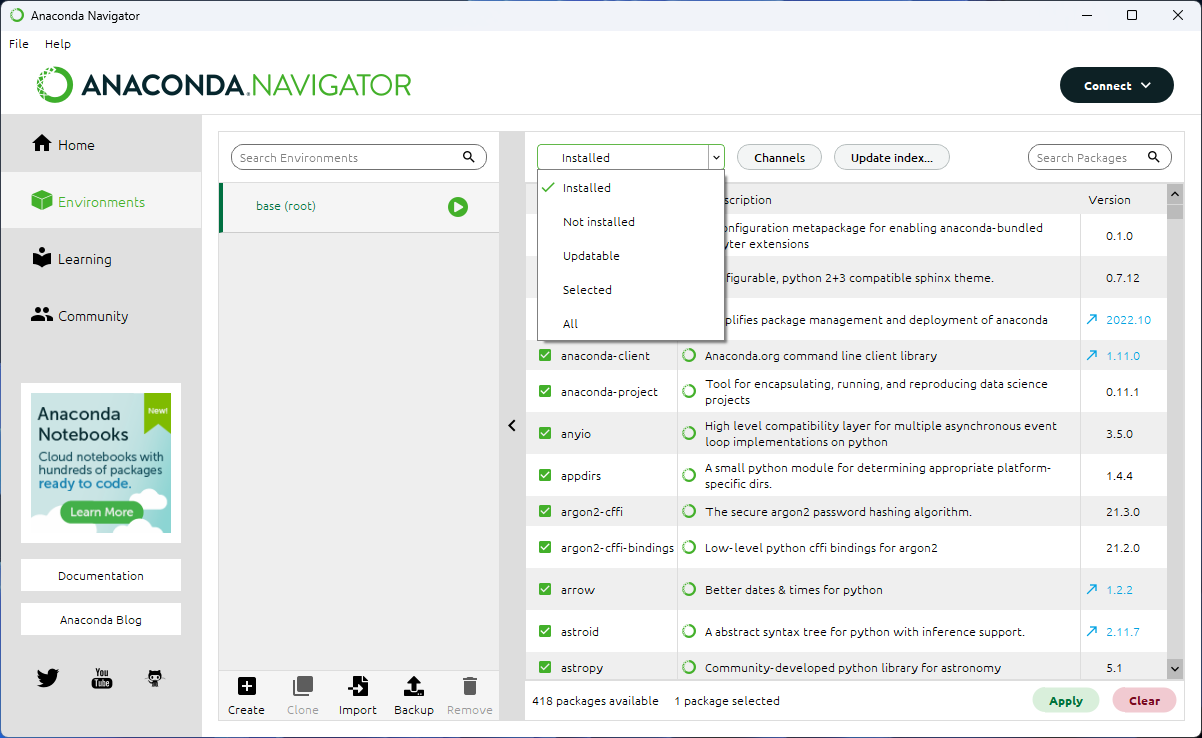
Task: Import an environment
Action: (357, 693)
